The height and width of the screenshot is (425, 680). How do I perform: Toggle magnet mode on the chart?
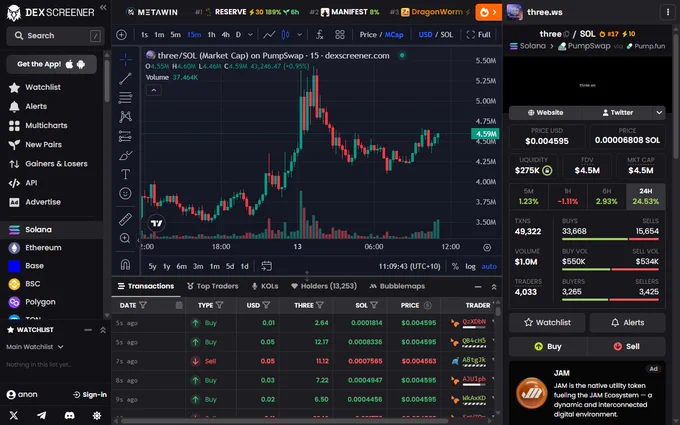point(125,264)
